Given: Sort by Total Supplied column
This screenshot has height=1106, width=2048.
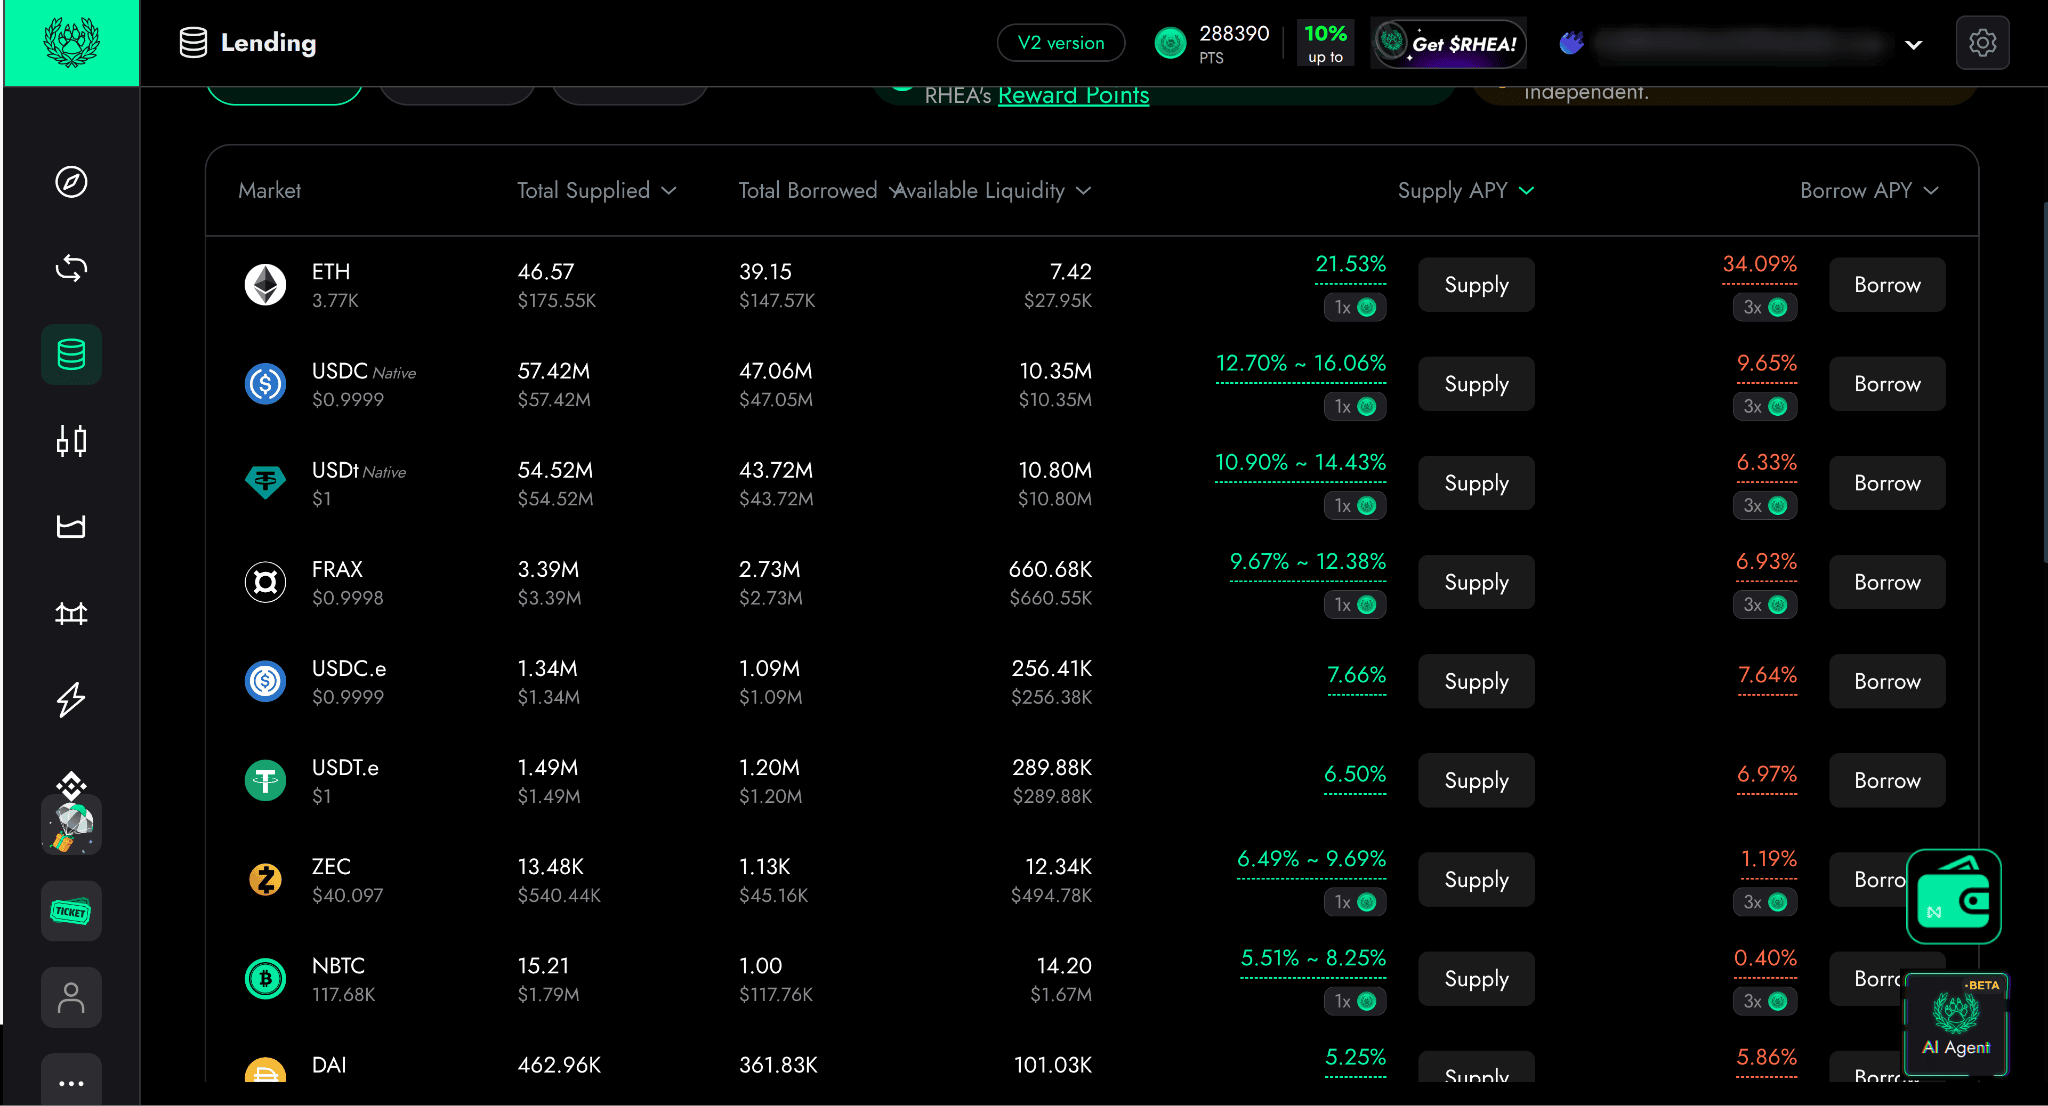Looking at the screenshot, I should click(x=597, y=190).
